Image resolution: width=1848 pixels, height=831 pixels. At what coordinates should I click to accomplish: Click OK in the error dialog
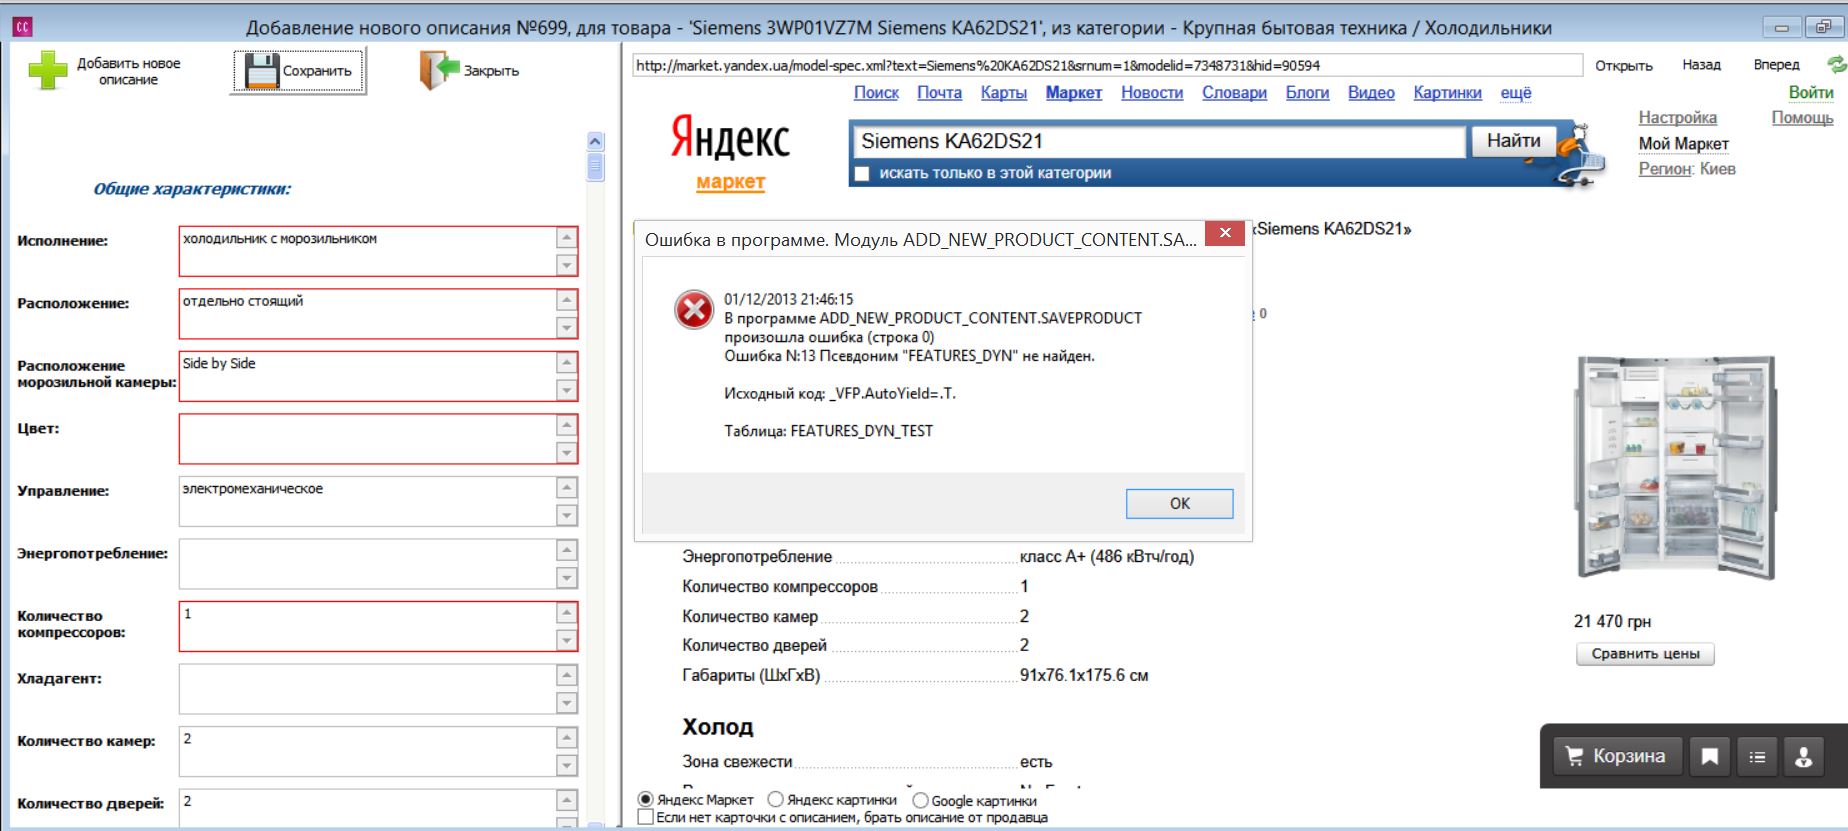[1179, 503]
